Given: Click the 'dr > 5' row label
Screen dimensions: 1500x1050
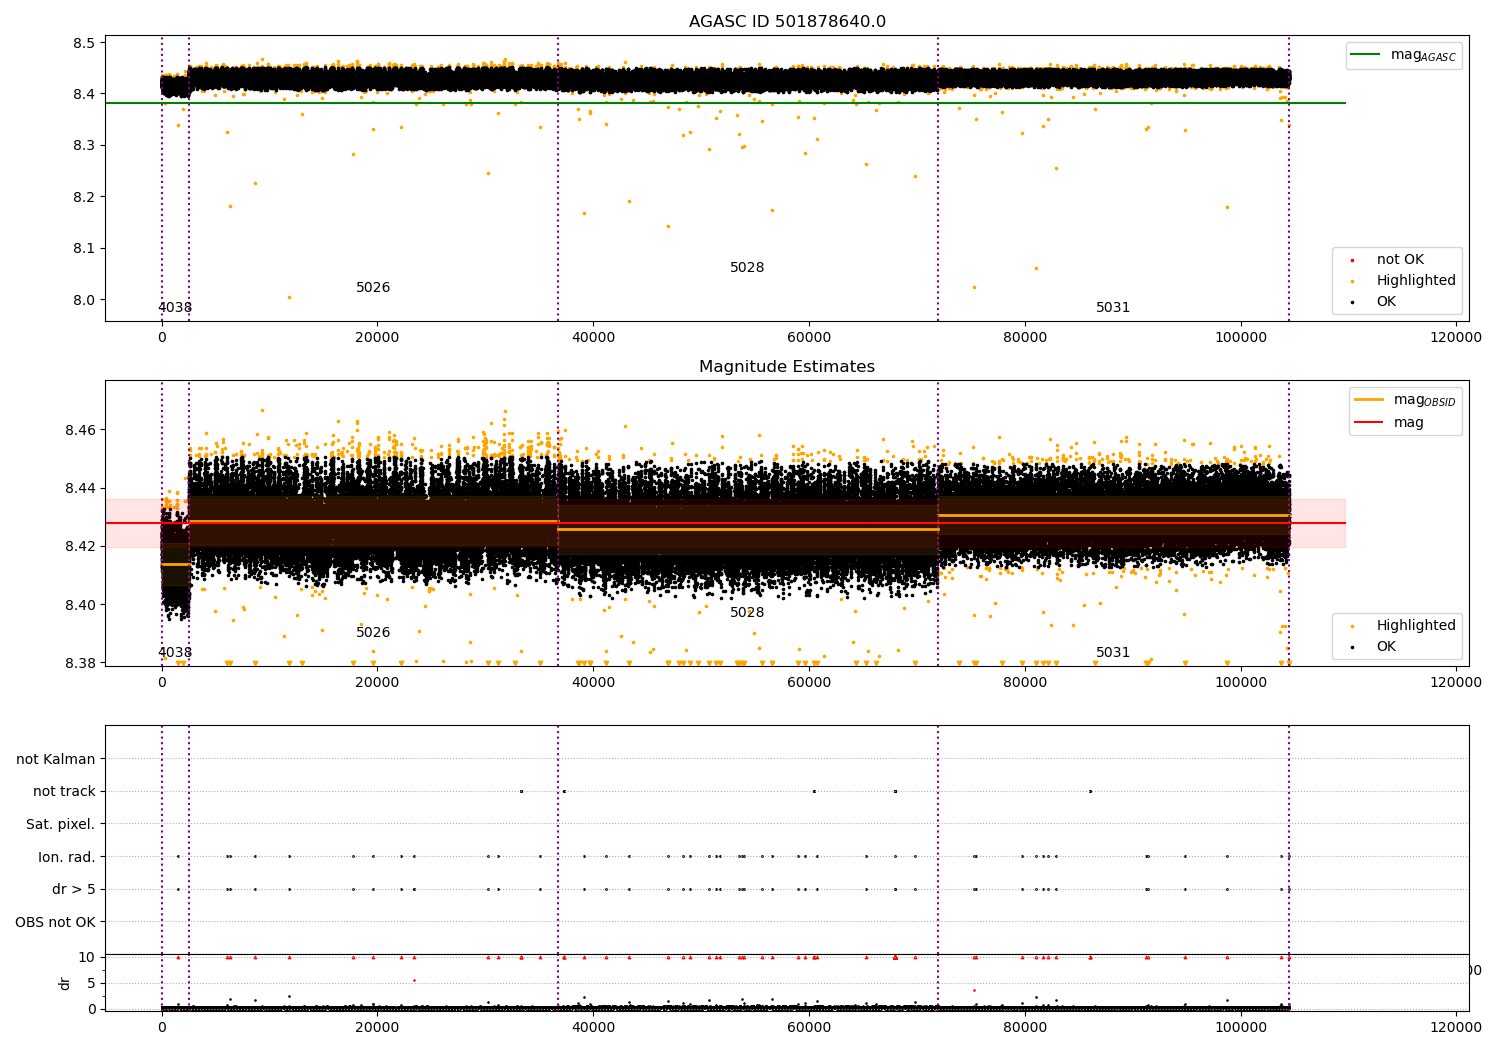Looking at the screenshot, I should click(x=74, y=889).
